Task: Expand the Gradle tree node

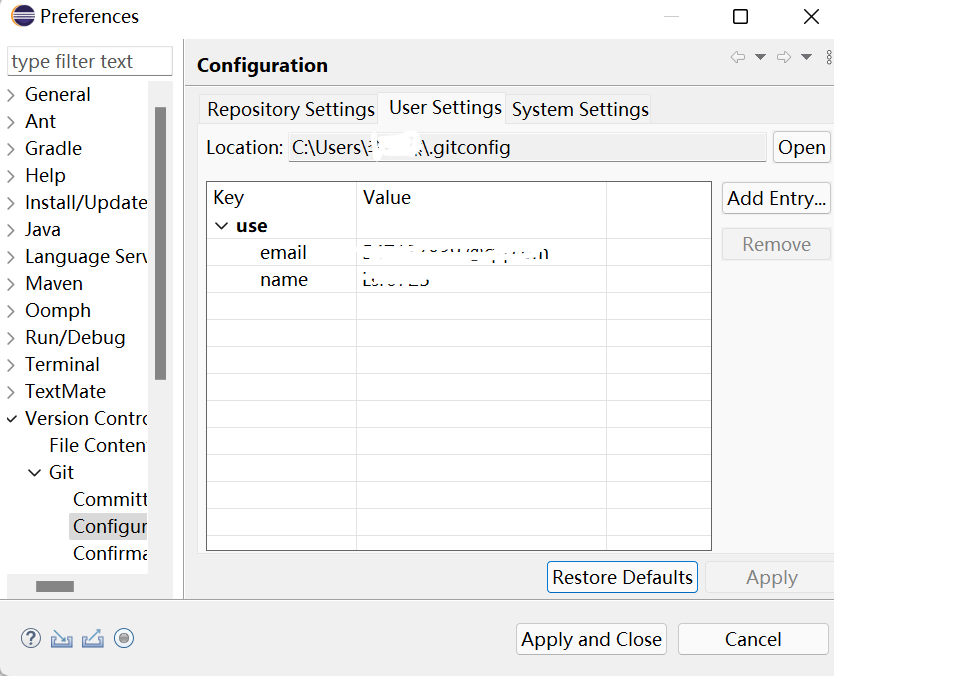Action: coord(11,149)
